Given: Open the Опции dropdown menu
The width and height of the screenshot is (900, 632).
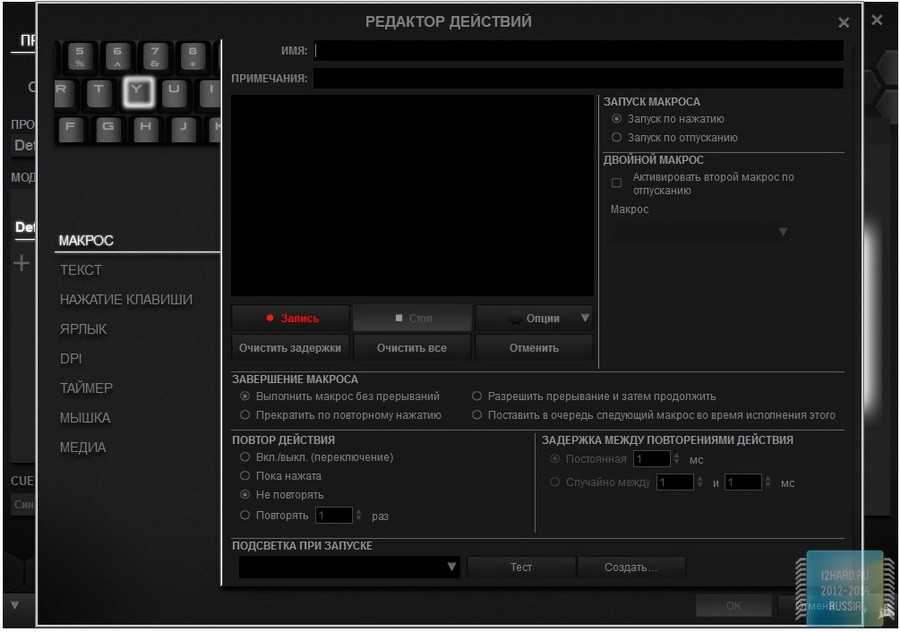Looking at the screenshot, I should click(534, 318).
